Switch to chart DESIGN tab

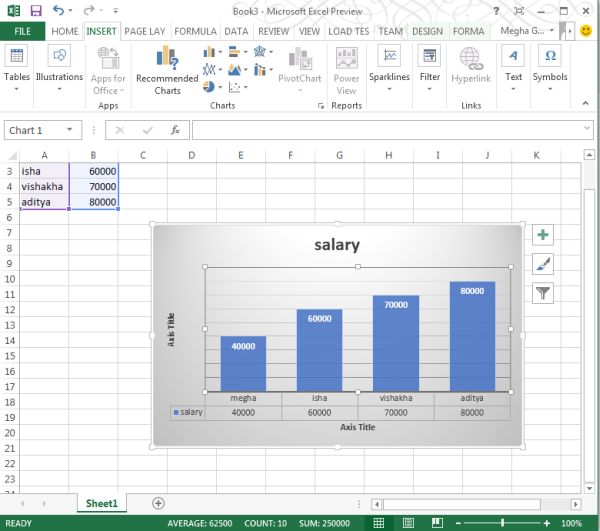coord(427,31)
